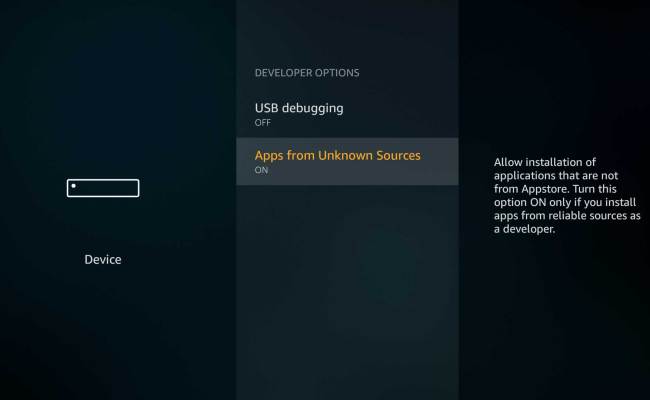
Task: Select the 'option ON only if' description line
Action: pyautogui.click(x=565, y=202)
